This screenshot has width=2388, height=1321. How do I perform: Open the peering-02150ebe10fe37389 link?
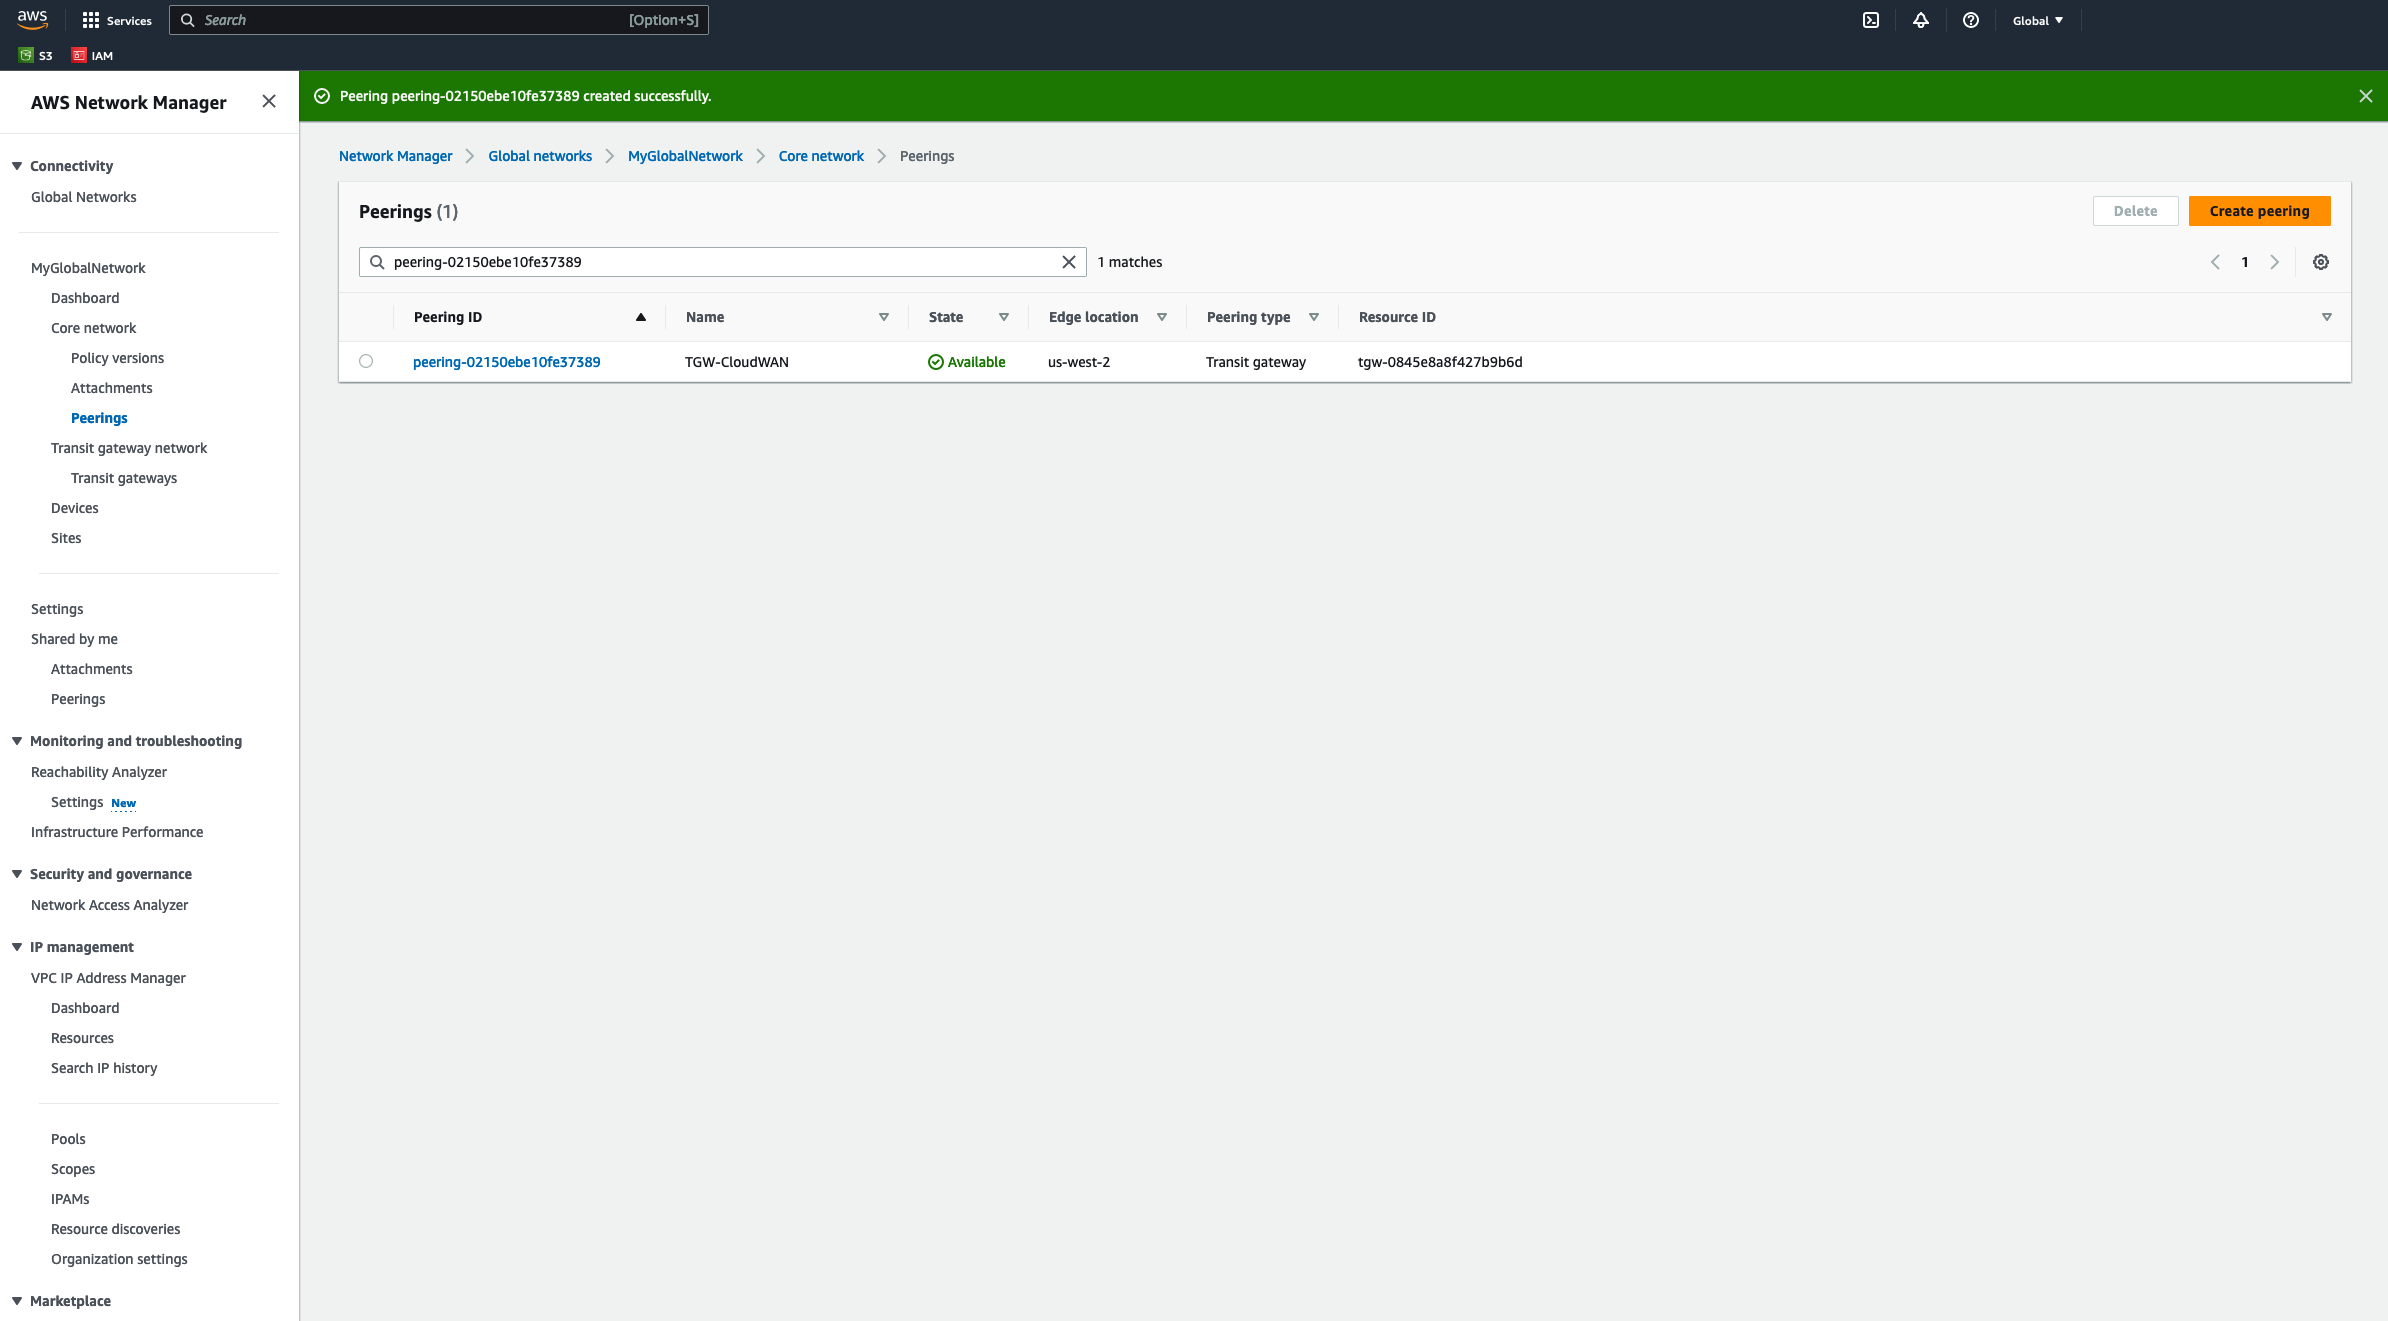pyautogui.click(x=506, y=361)
